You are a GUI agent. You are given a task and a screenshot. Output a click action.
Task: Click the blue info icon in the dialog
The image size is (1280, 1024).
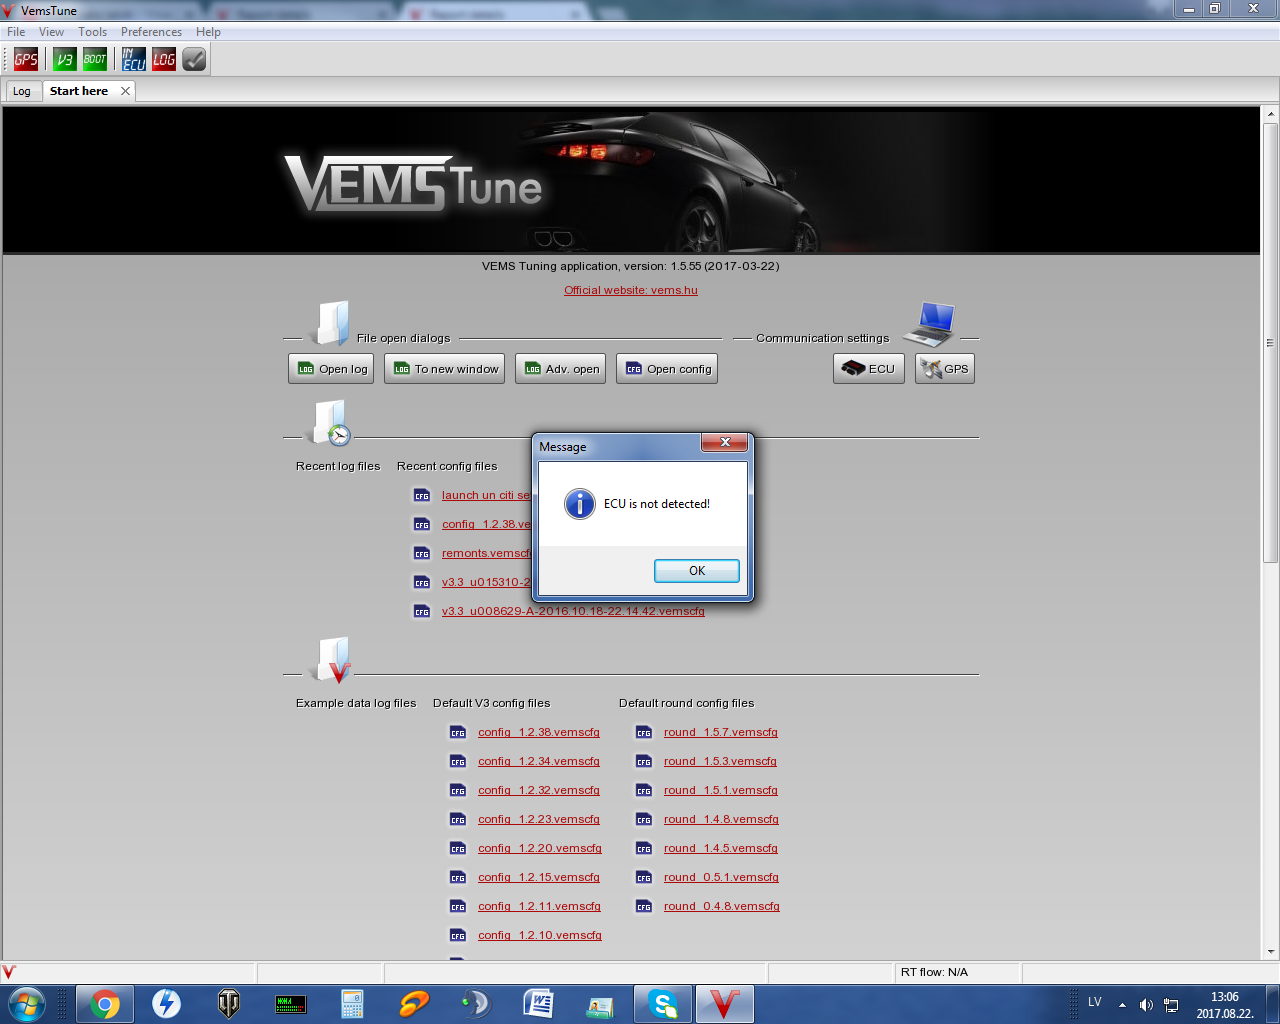580,504
